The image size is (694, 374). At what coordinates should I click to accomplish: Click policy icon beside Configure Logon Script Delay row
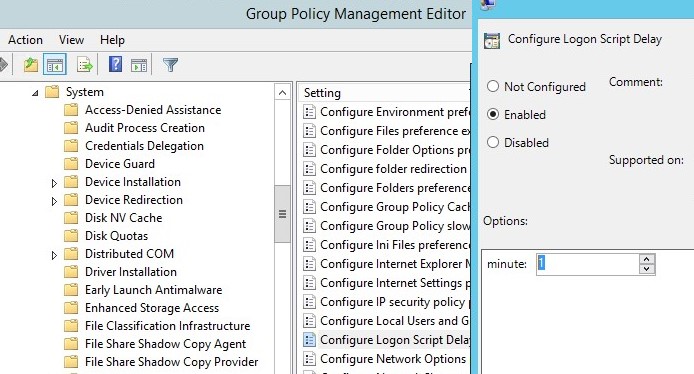pyautogui.click(x=309, y=339)
